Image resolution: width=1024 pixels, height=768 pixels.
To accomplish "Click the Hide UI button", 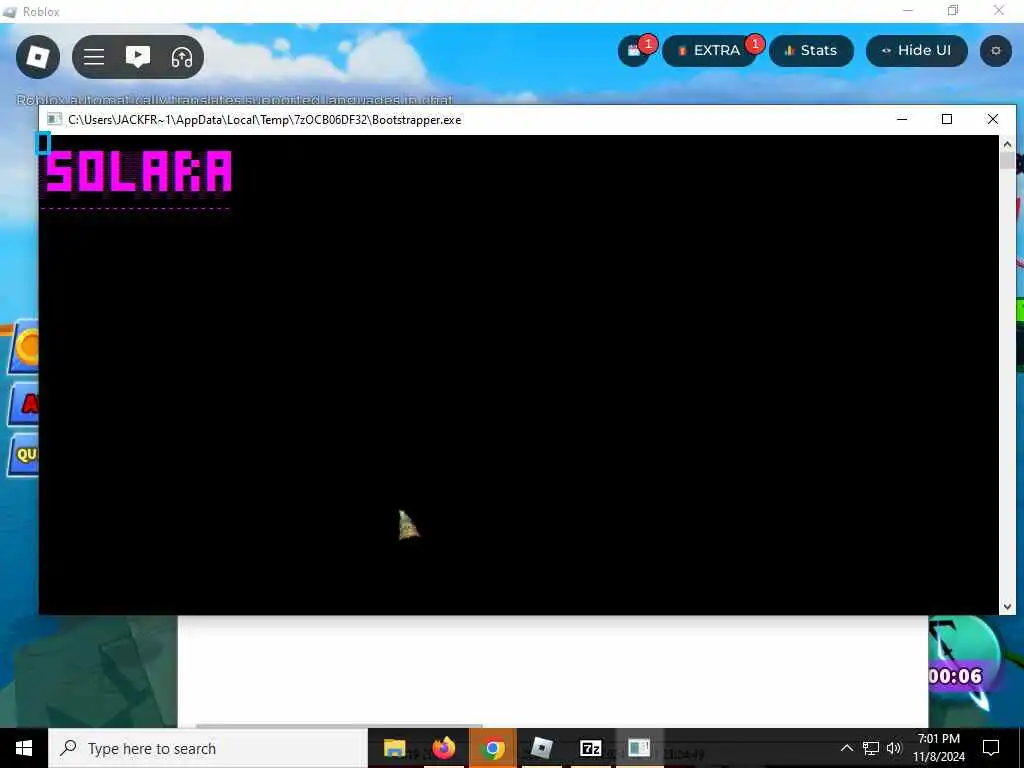I will (x=916, y=51).
